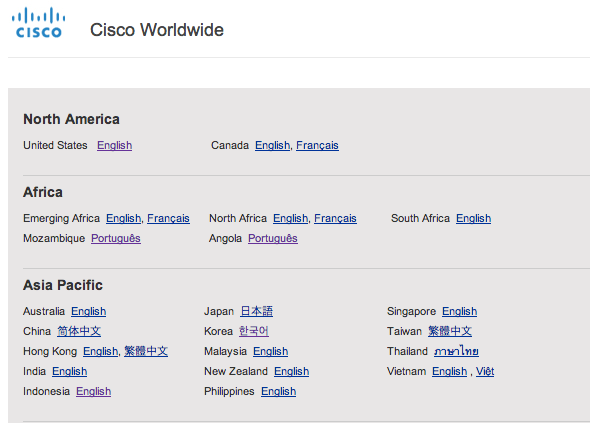Select Hong Kong English link
The height and width of the screenshot is (423, 590).
pos(100,351)
